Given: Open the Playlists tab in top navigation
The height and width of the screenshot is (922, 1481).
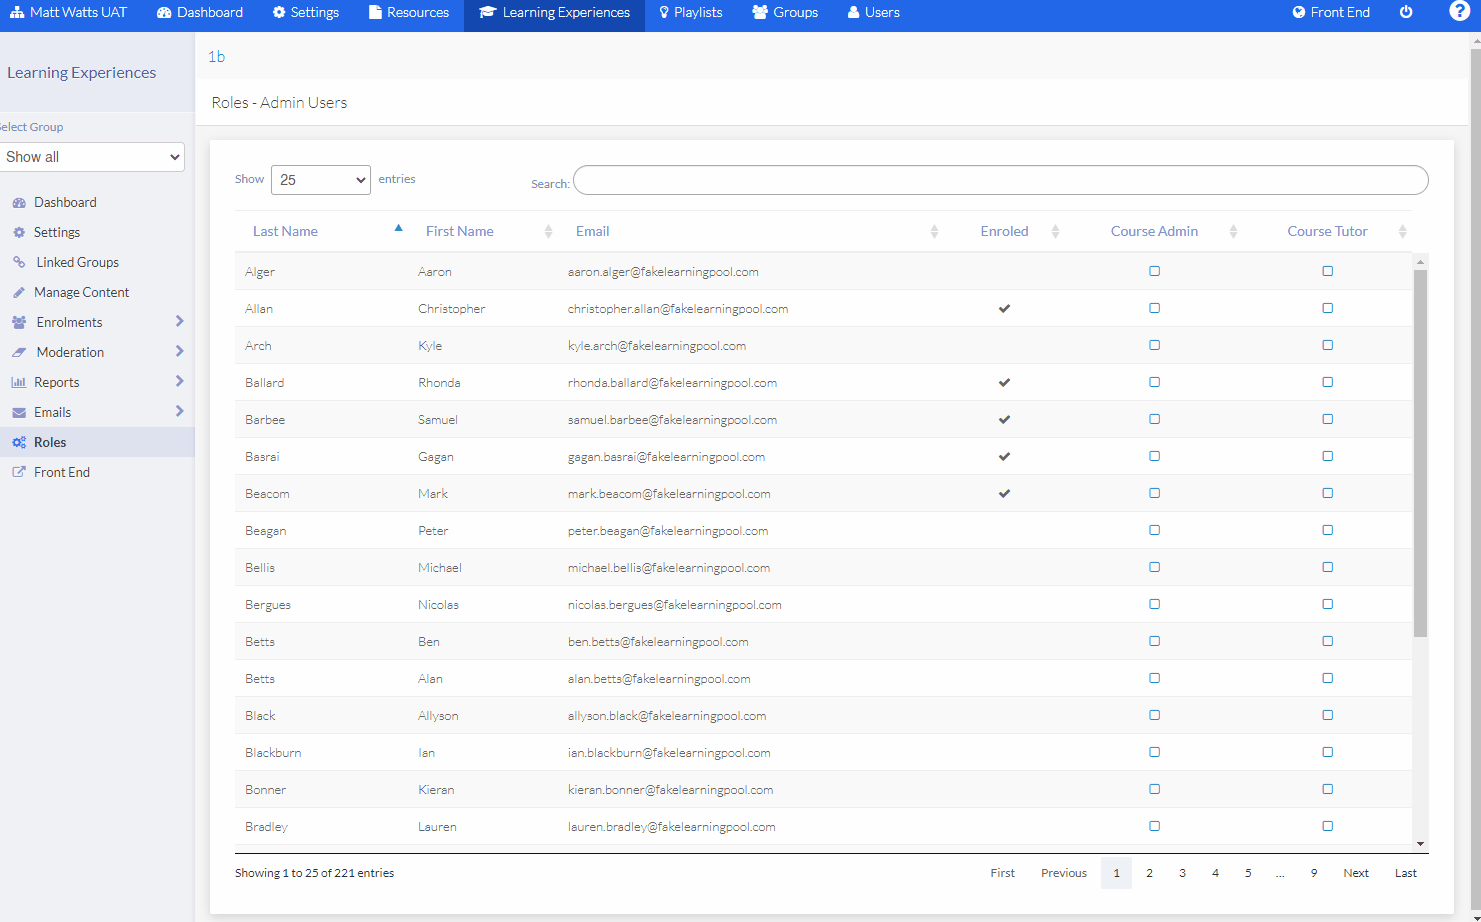Looking at the screenshot, I should pyautogui.click(x=690, y=12).
